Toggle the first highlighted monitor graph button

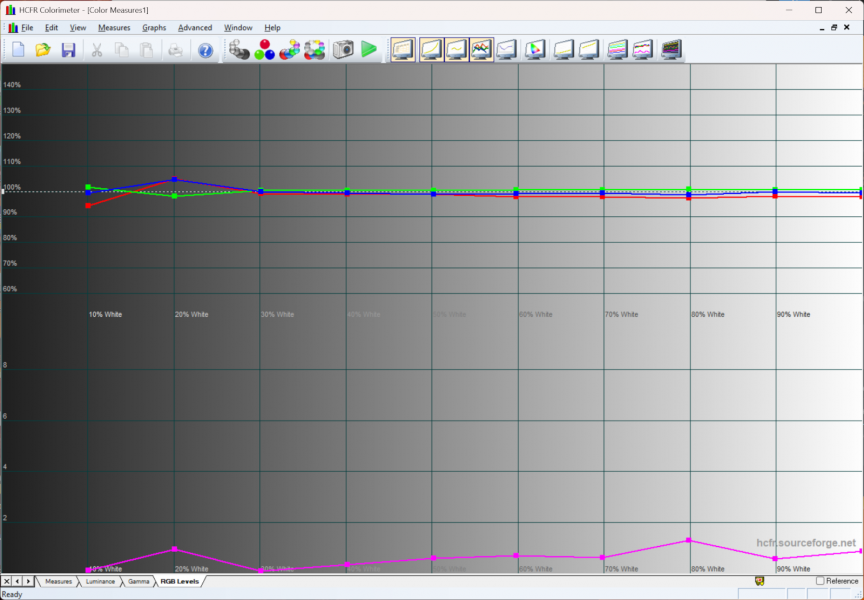coord(403,49)
